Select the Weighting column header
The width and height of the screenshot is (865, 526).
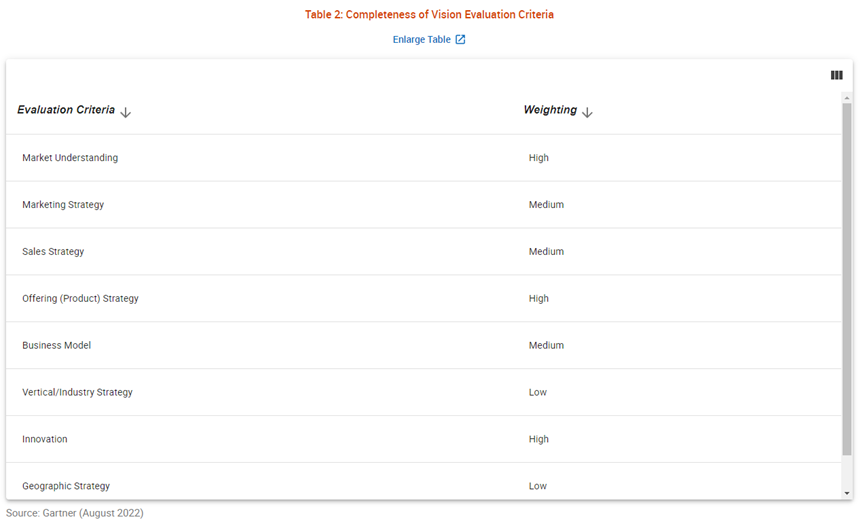point(550,110)
